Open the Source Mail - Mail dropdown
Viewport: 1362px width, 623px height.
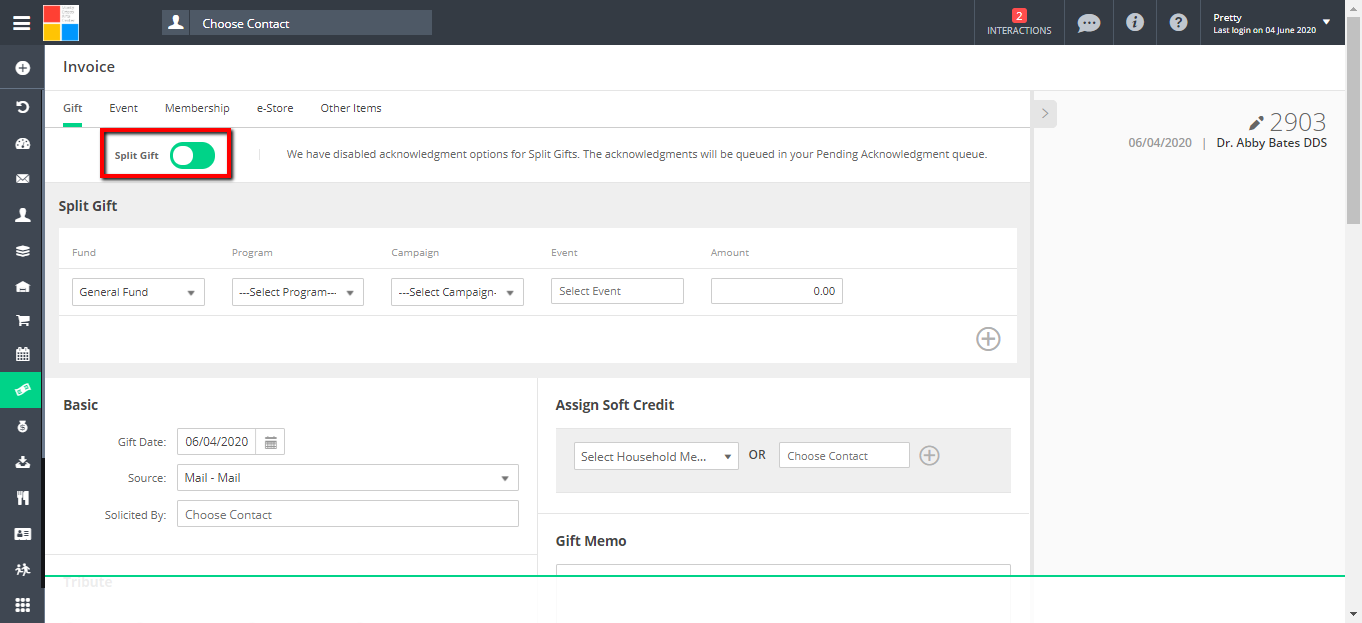pyautogui.click(x=348, y=478)
